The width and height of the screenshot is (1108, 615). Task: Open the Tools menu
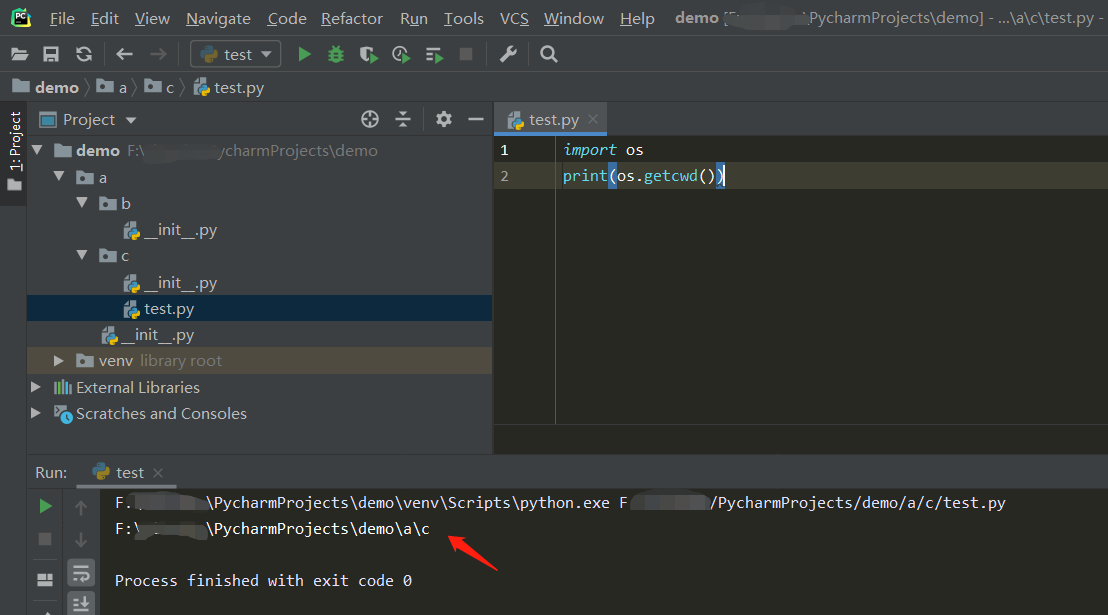[x=464, y=18]
